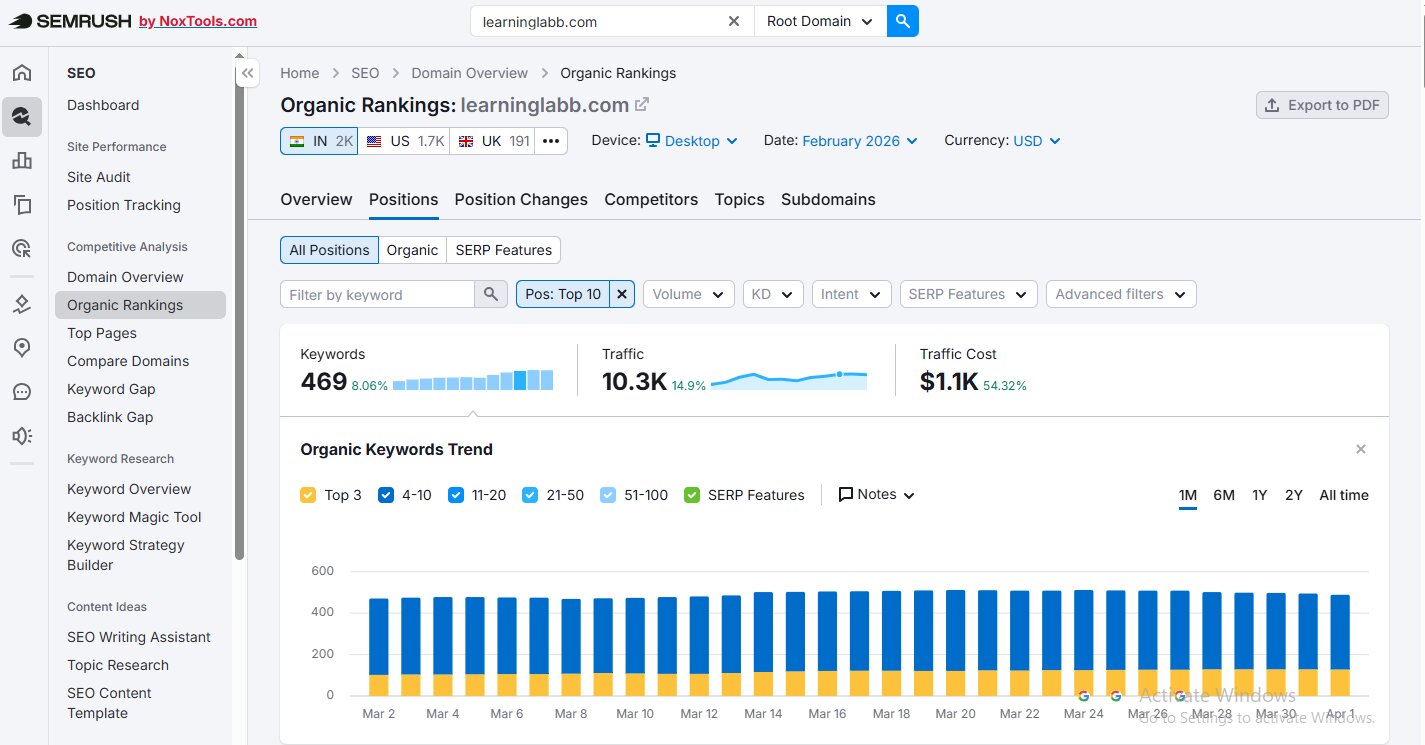Close the Organic Keywords Trend panel
The image size is (1425, 745).
point(1360,450)
